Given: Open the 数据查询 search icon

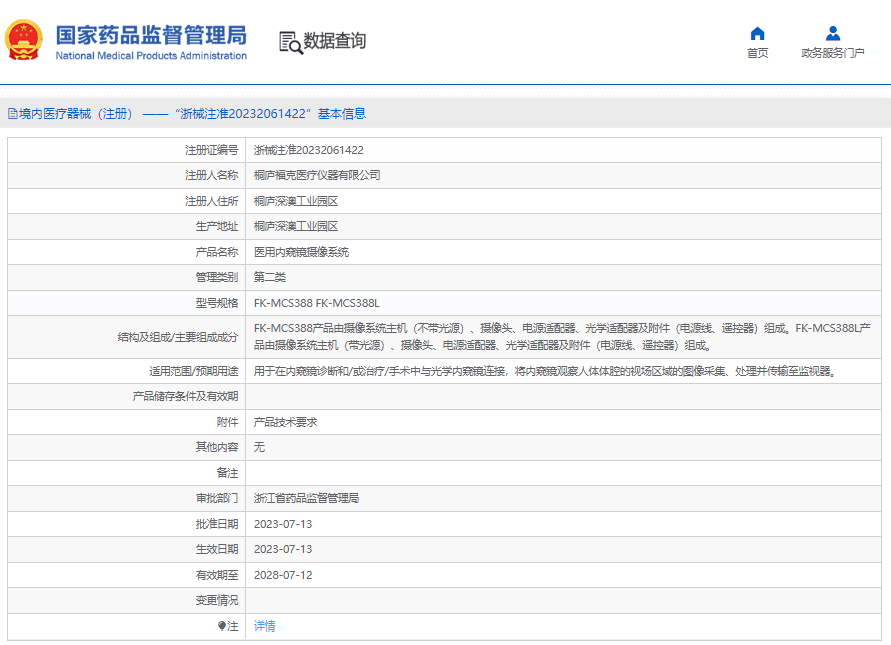Looking at the screenshot, I should (290, 43).
